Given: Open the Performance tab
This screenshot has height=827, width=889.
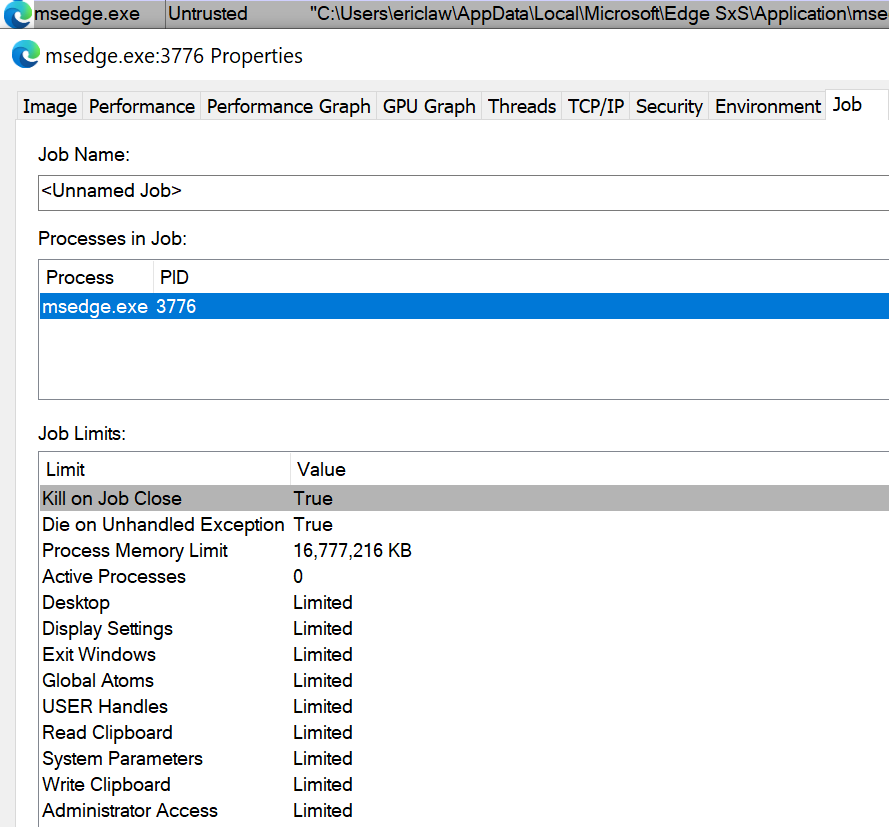Looking at the screenshot, I should point(142,107).
